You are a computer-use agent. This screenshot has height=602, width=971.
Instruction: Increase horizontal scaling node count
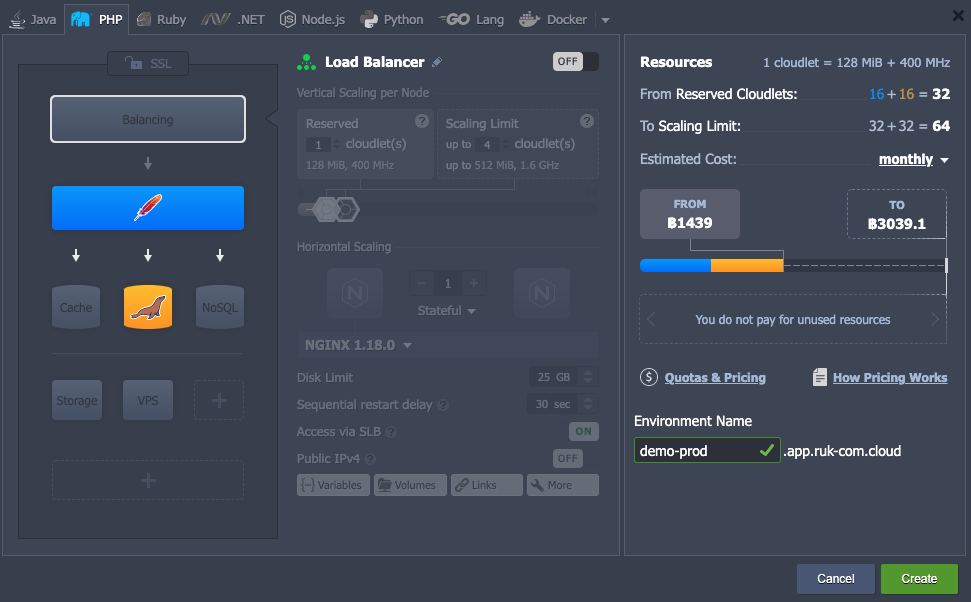tap(474, 283)
